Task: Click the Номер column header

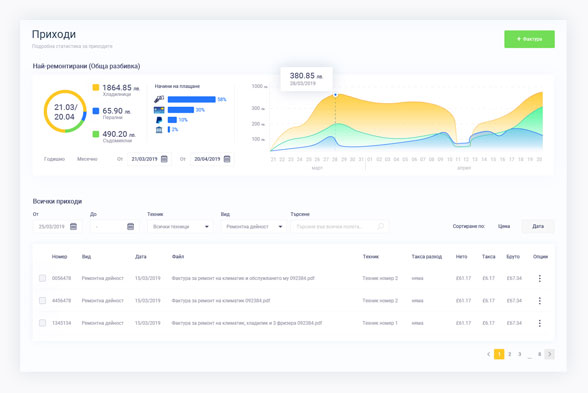Action: pyautogui.click(x=59, y=256)
